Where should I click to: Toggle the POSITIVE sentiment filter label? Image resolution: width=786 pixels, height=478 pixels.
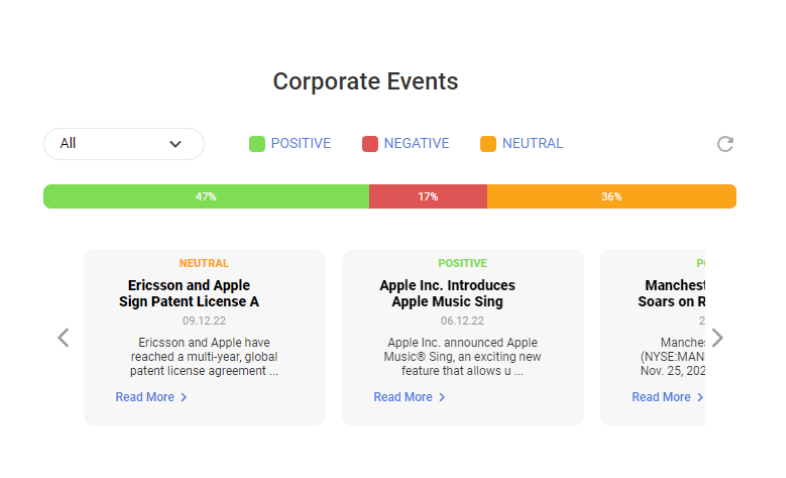coord(300,144)
